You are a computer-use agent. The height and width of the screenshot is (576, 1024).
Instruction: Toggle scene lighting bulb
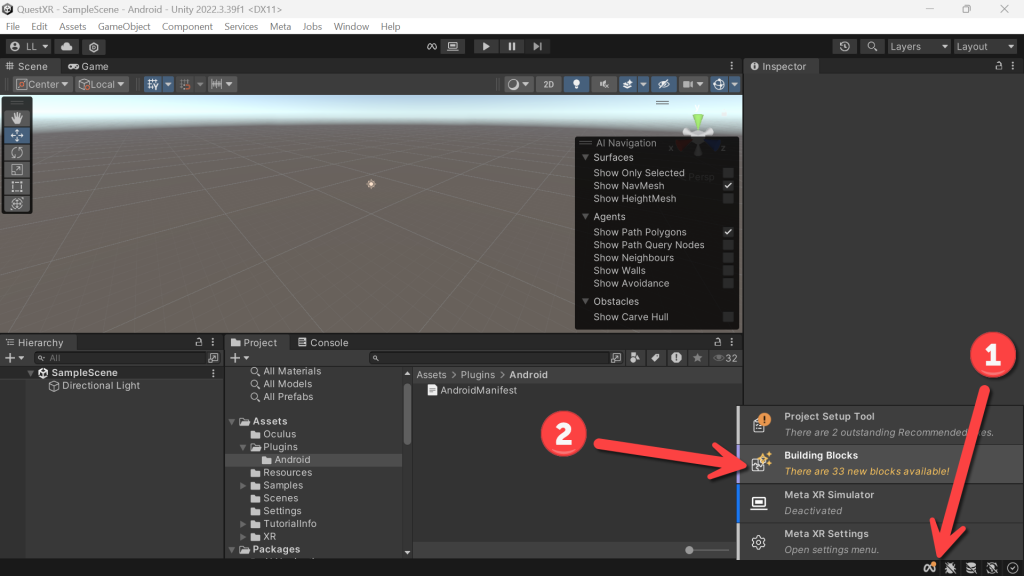(576, 84)
